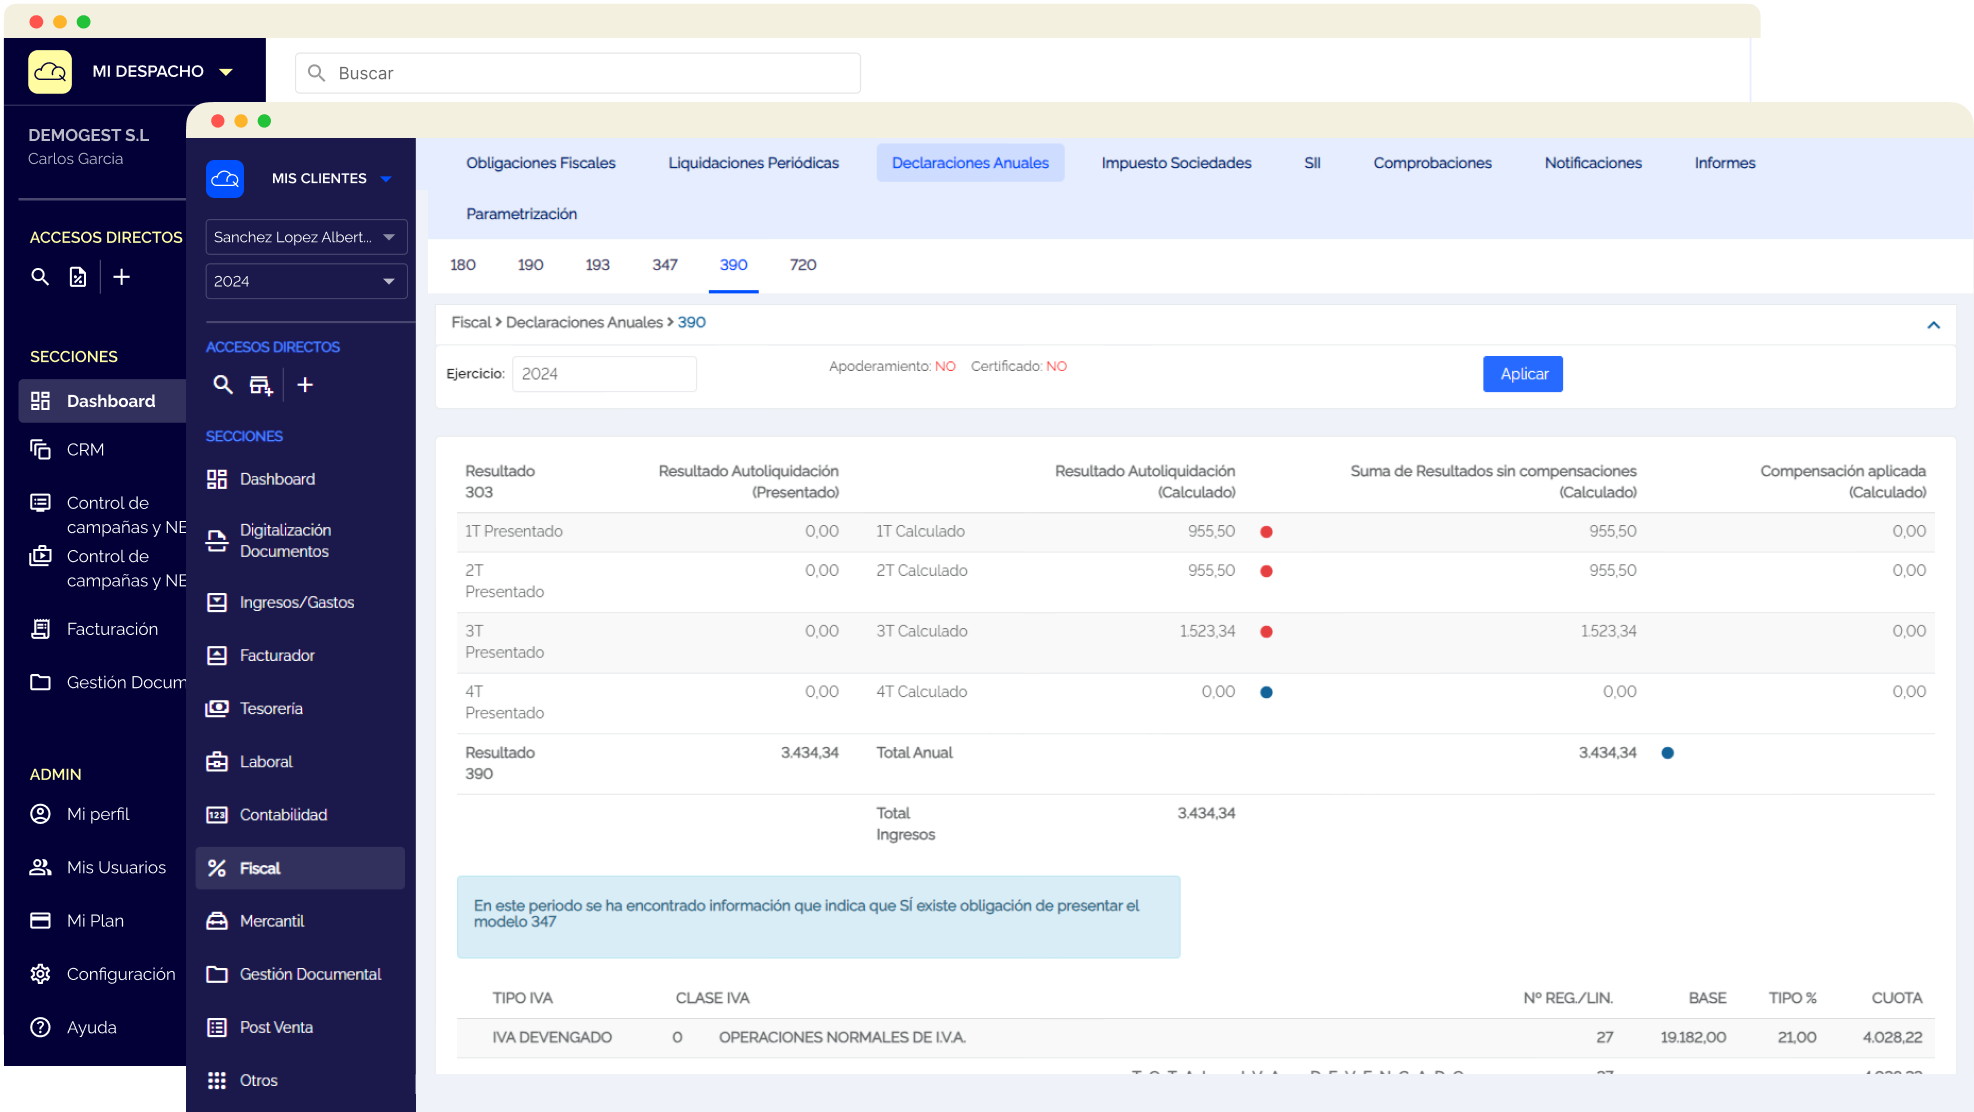Open Gestión Documental in Mis Clientes sidebar

300,974
